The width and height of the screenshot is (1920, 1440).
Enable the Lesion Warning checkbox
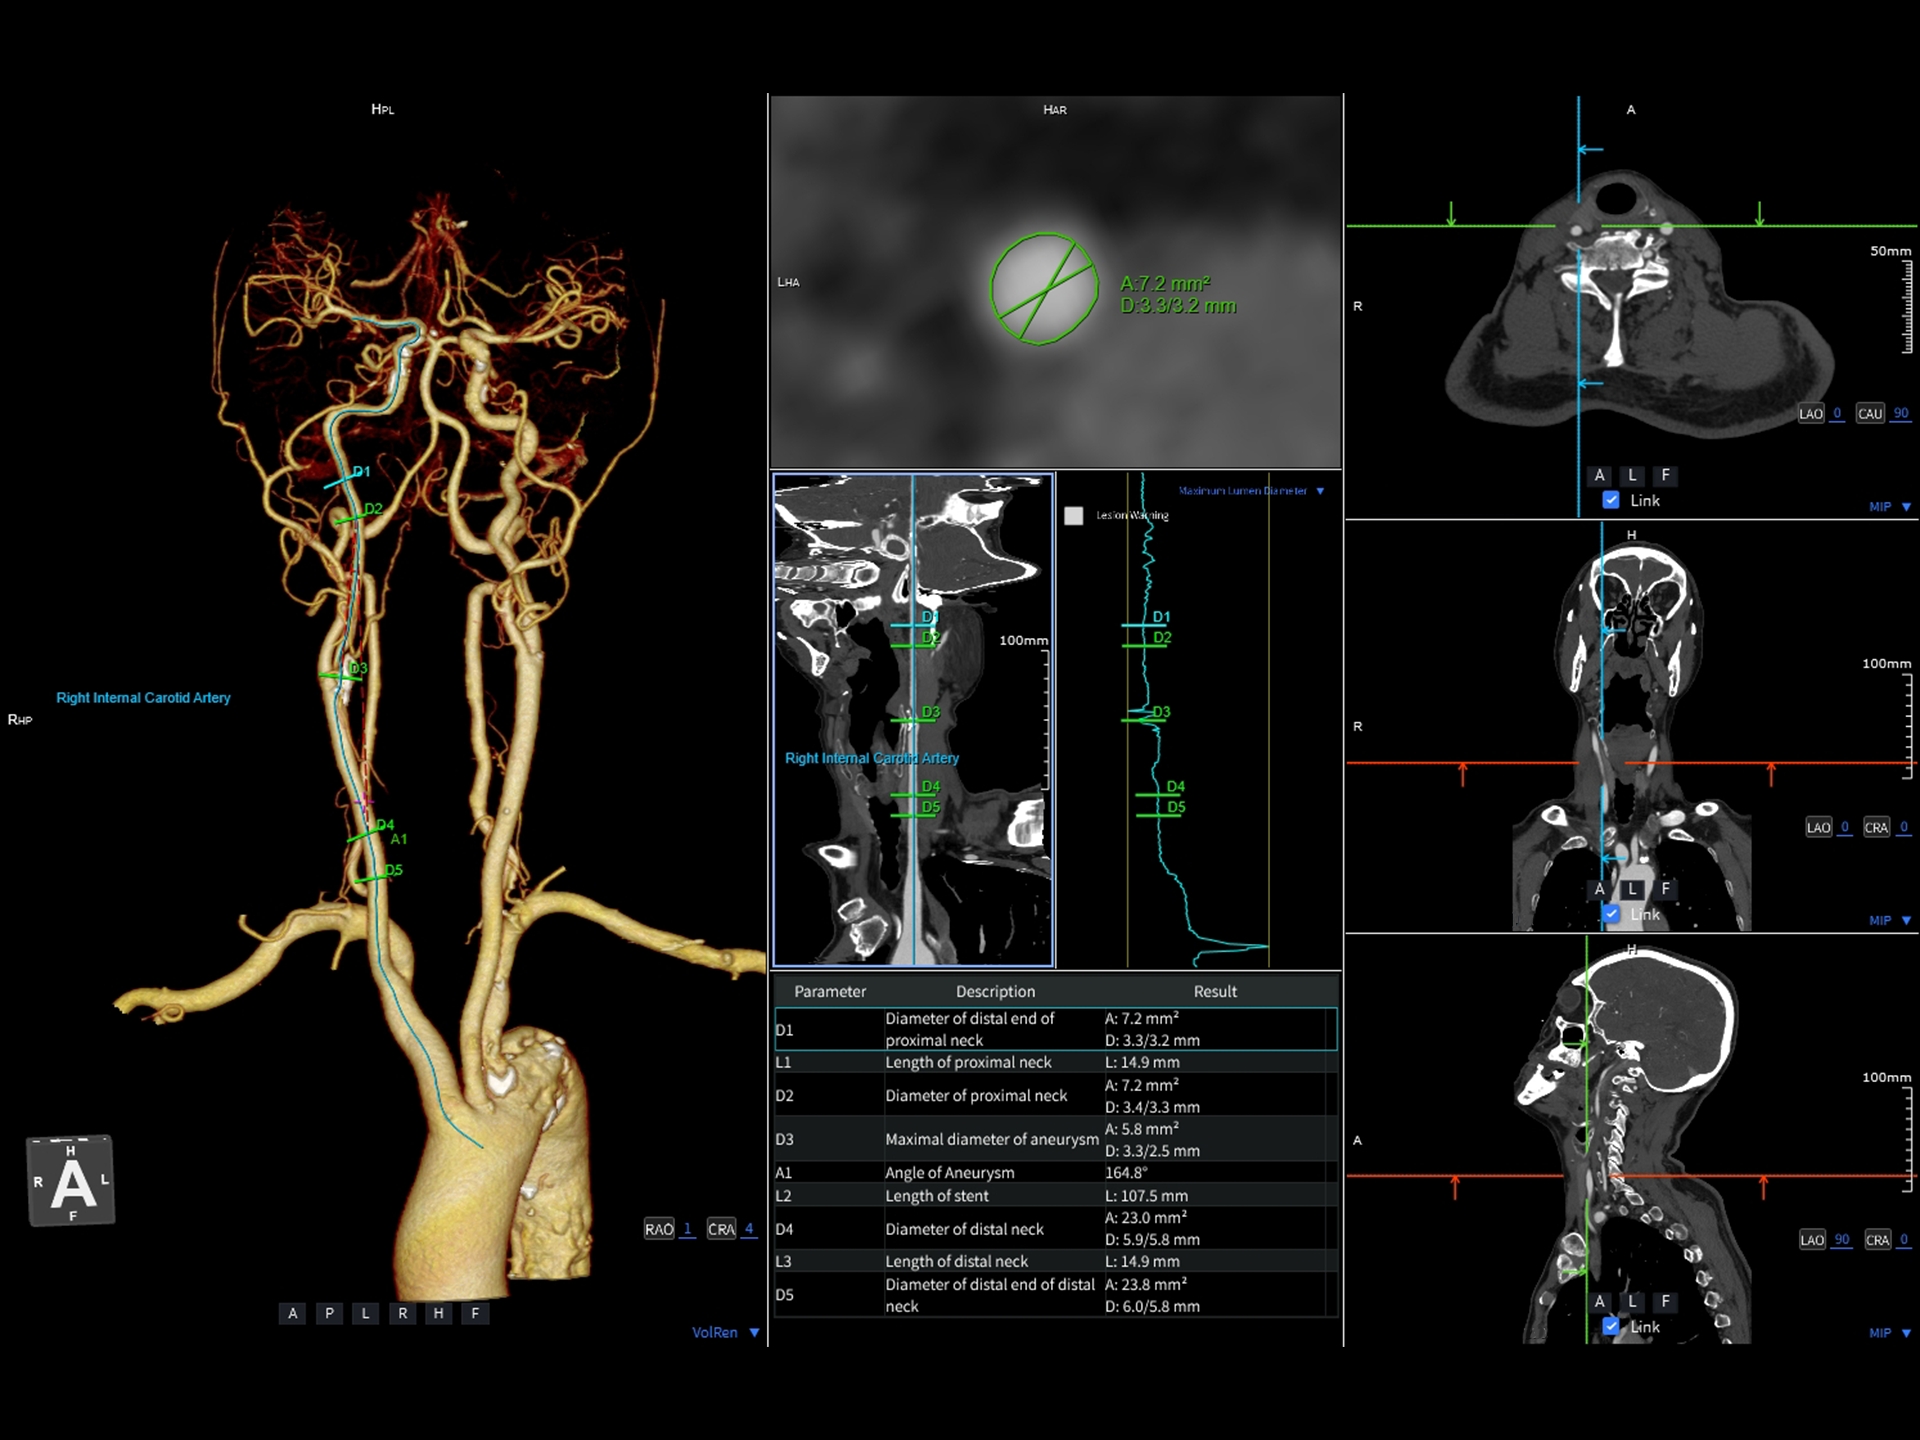(1073, 516)
